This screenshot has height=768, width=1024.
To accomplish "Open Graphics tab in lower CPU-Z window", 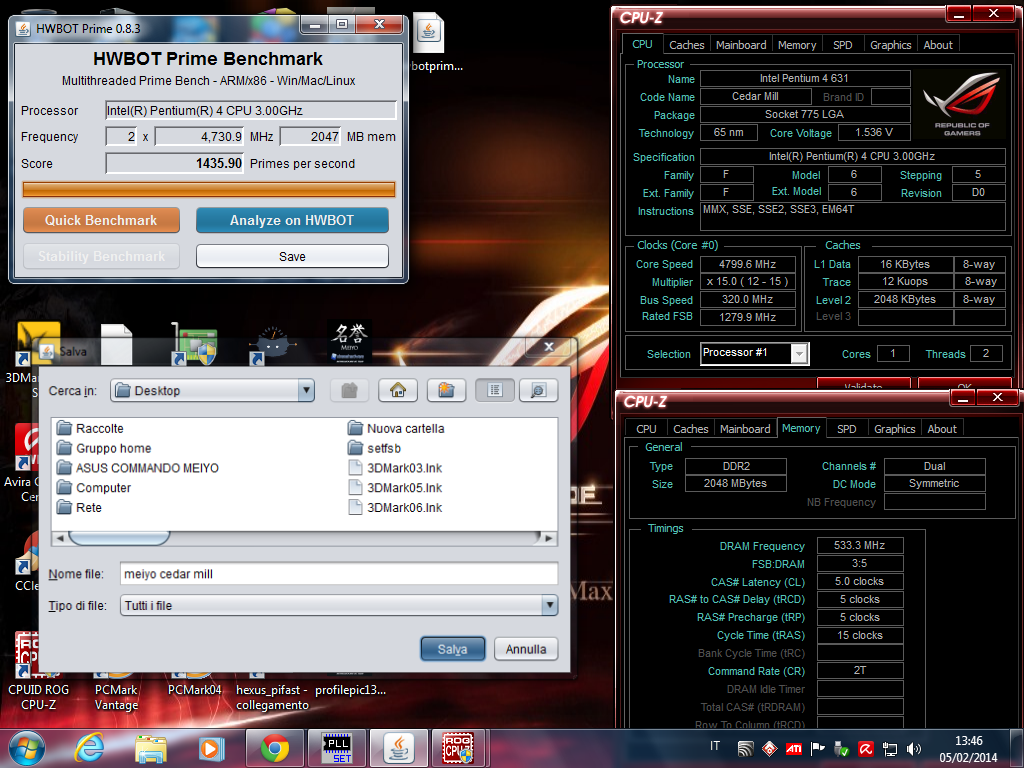I will click(x=894, y=429).
